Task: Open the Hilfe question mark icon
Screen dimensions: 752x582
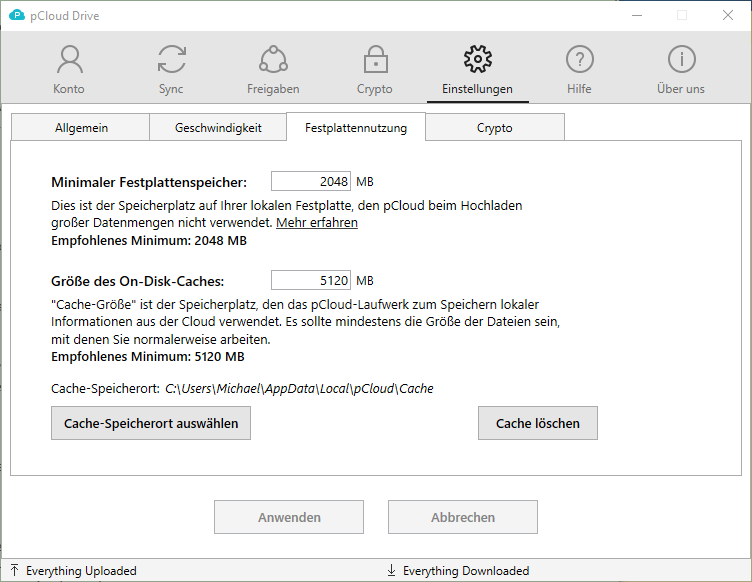Action: click(x=580, y=59)
